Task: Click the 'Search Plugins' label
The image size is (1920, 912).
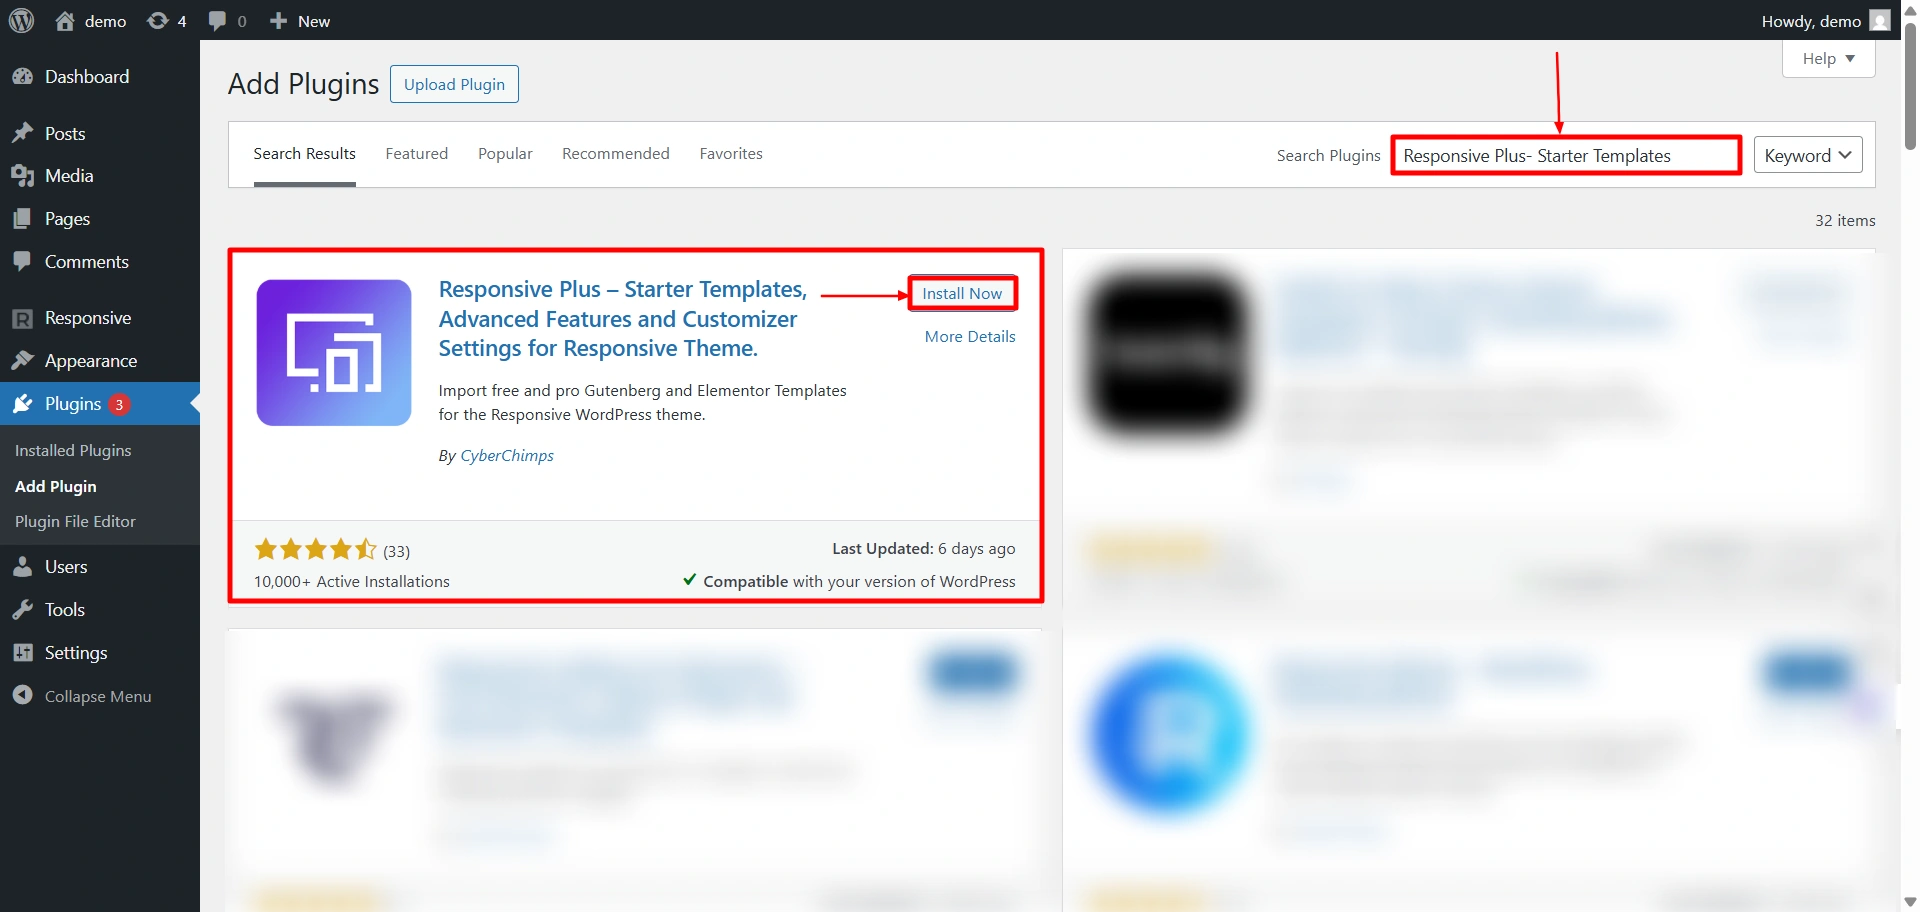Action: click(1328, 155)
